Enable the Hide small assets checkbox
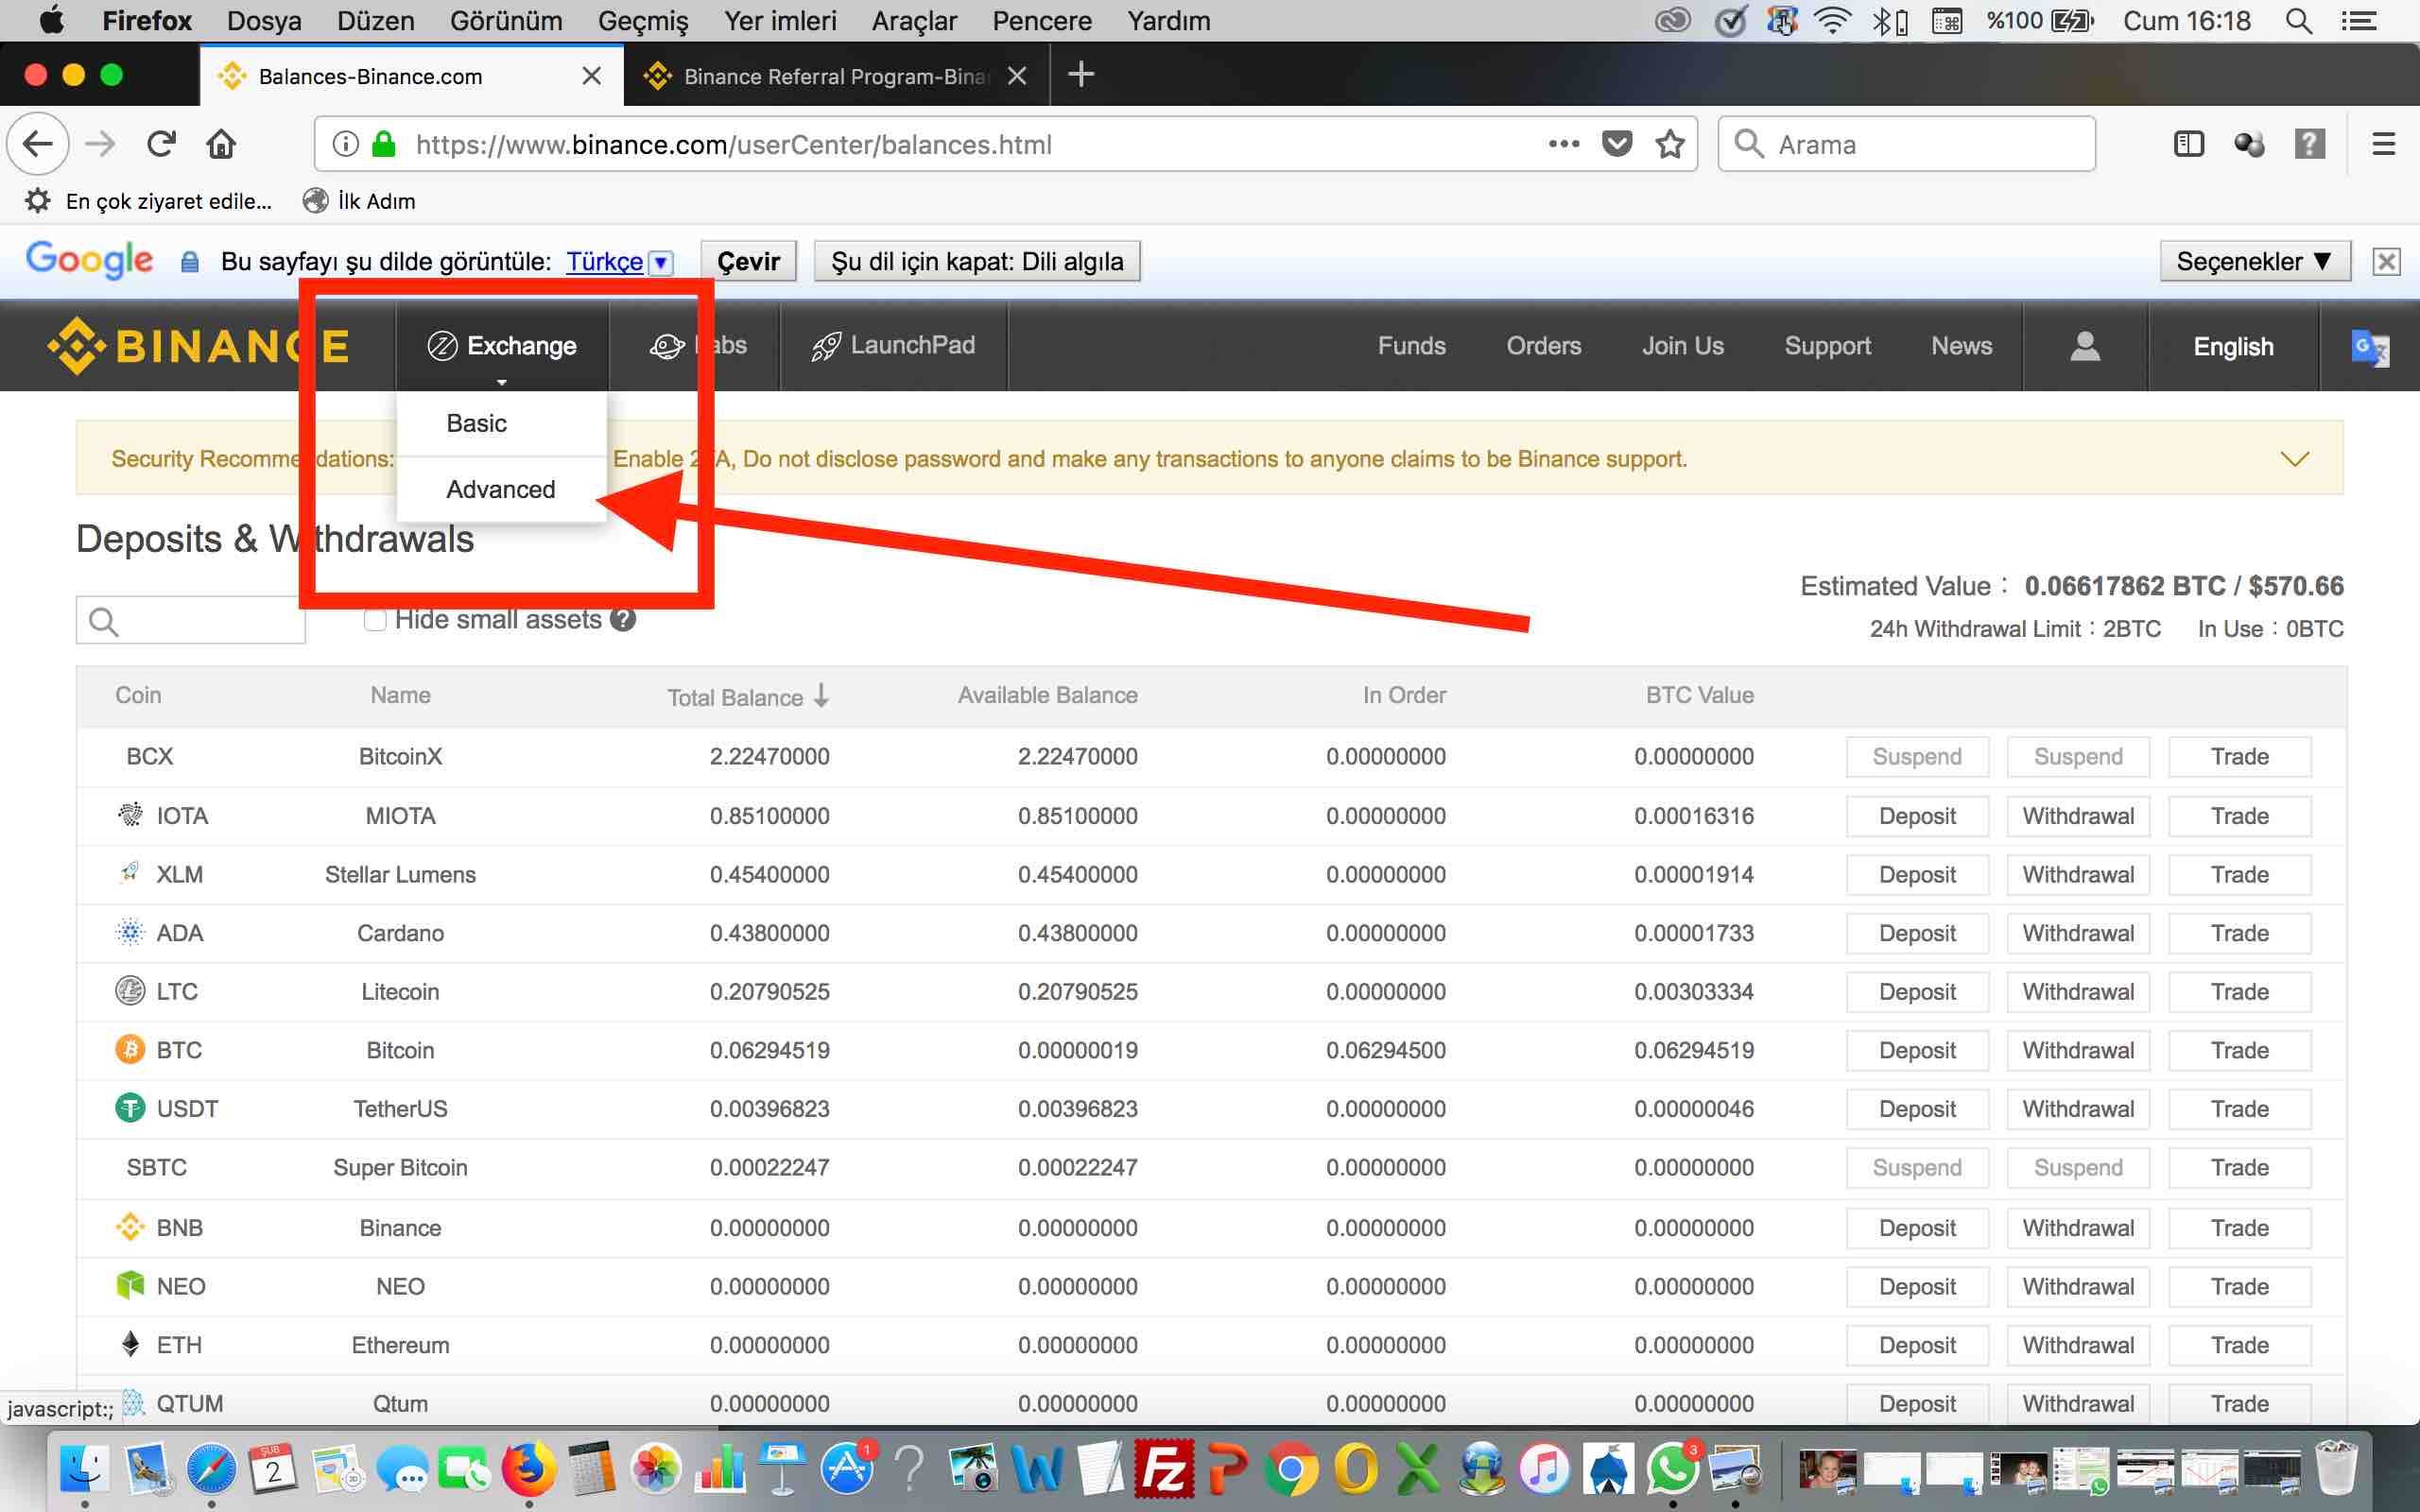This screenshot has height=1512, width=2420. point(375,620)
